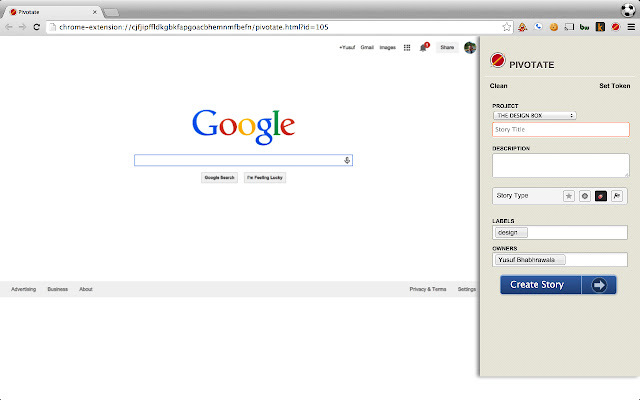The height and width of the screenshot is (400, 640).
Task: Open the Advertising footer link
Action: (x=23, y=289)
